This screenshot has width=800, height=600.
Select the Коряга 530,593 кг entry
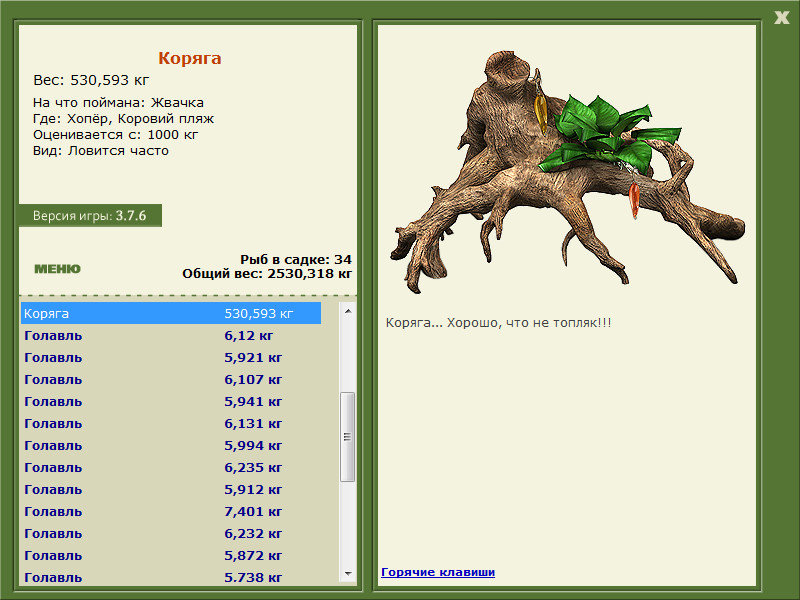pos(171,313)
